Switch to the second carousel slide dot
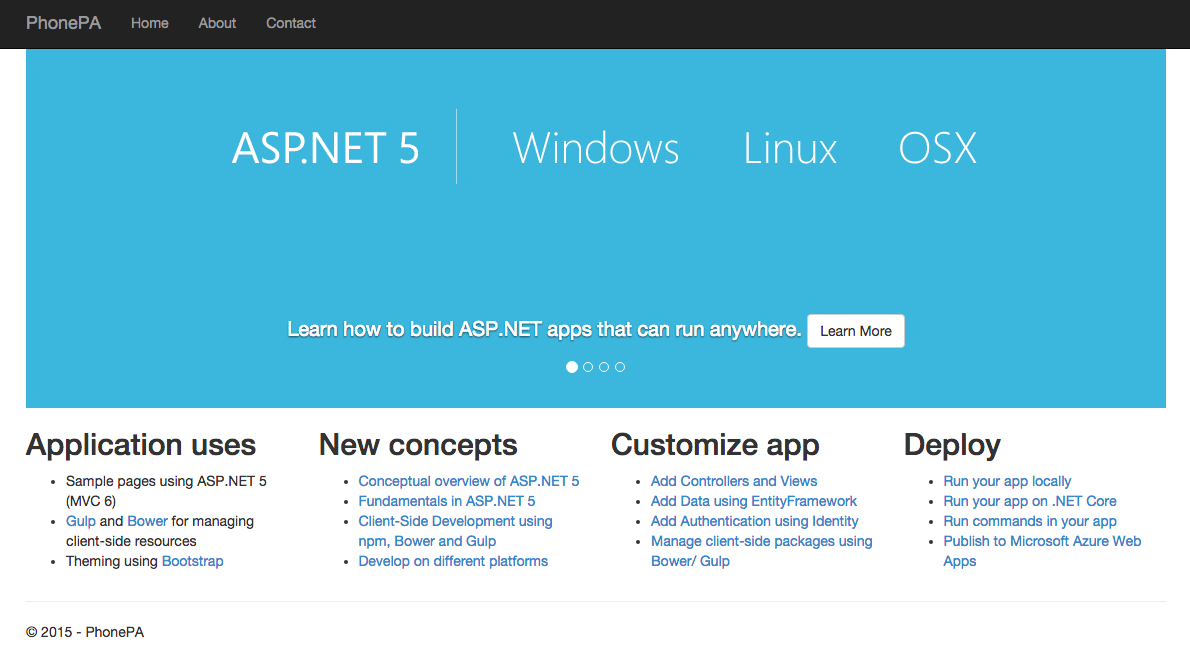The width and height of the screenshot is (1190, 672). [588, 367]
